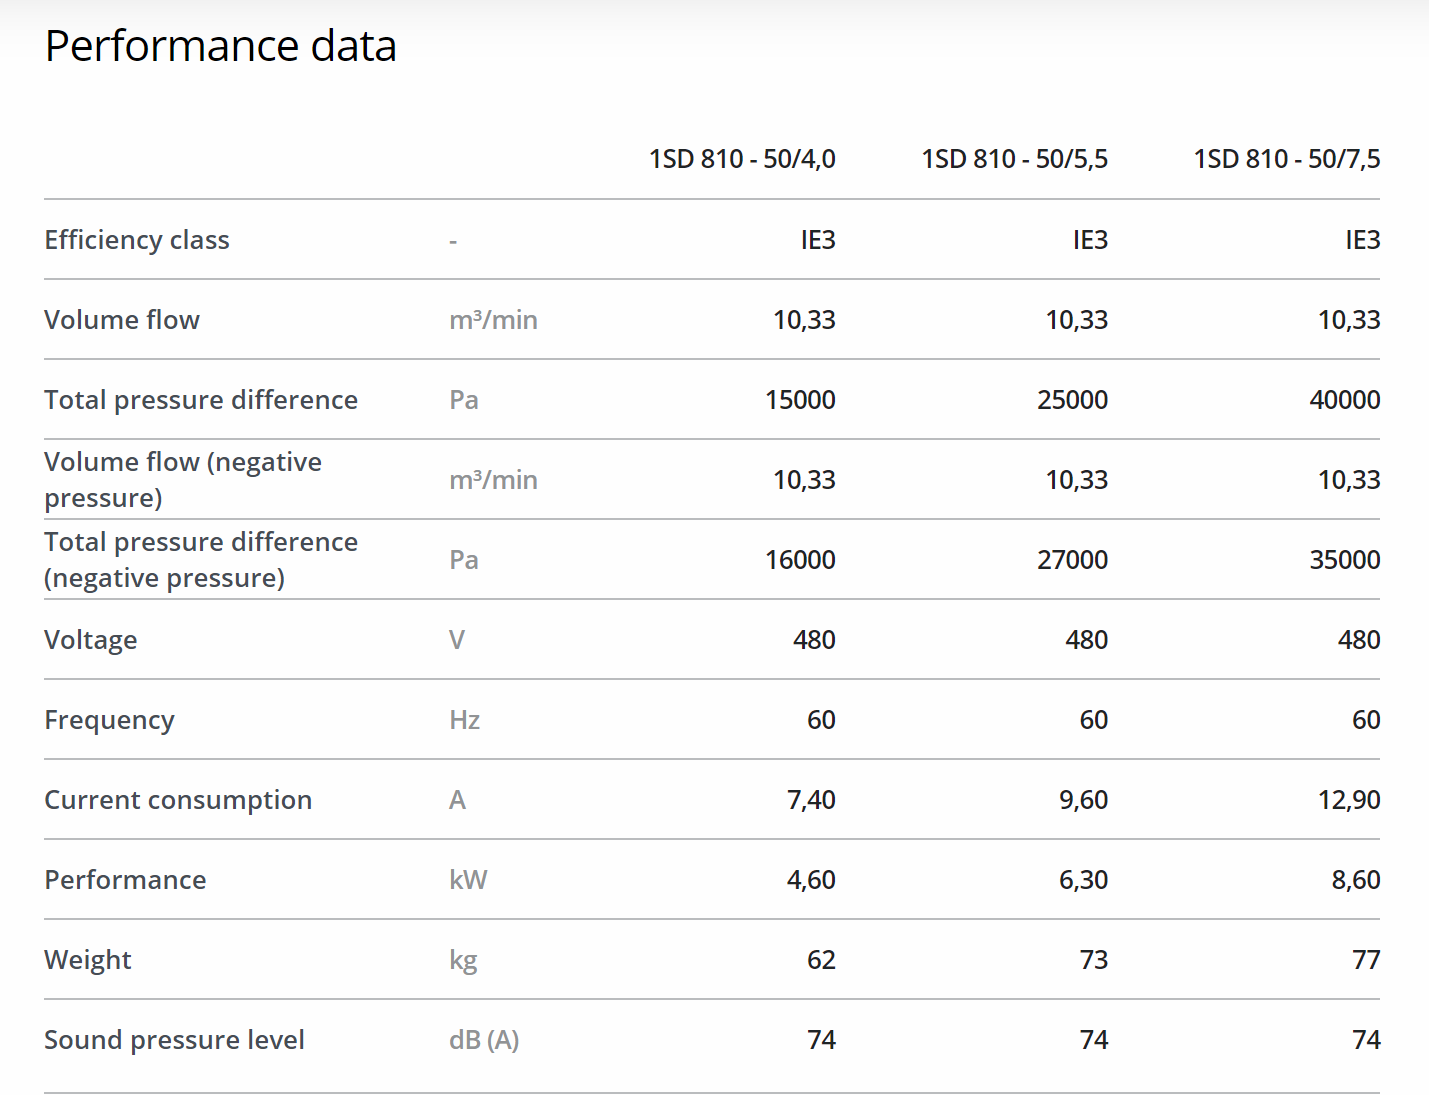The width and height of the screenshot is (1429, 1095).
Task: Click the 27000 negative pressure value
Action: click(1072, 560)
